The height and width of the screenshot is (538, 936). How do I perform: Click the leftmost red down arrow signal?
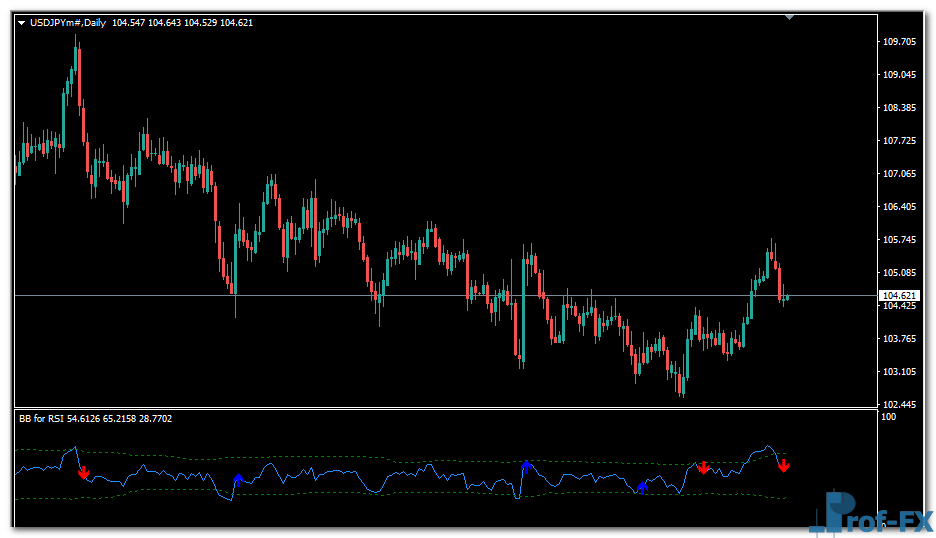point(84,471)
